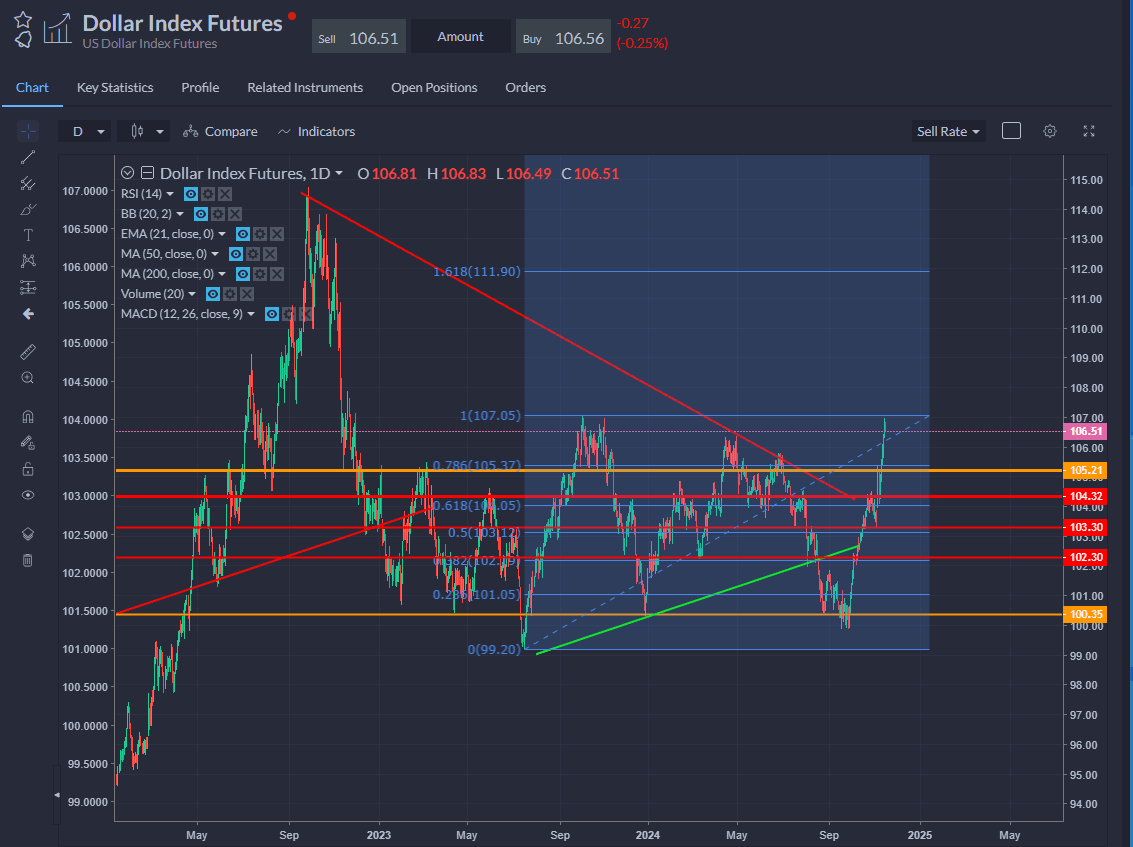The image size is (1133, 847).
Task: Hide the MACD (12, 26, close, 9) indicator
Action: [272, 314]
